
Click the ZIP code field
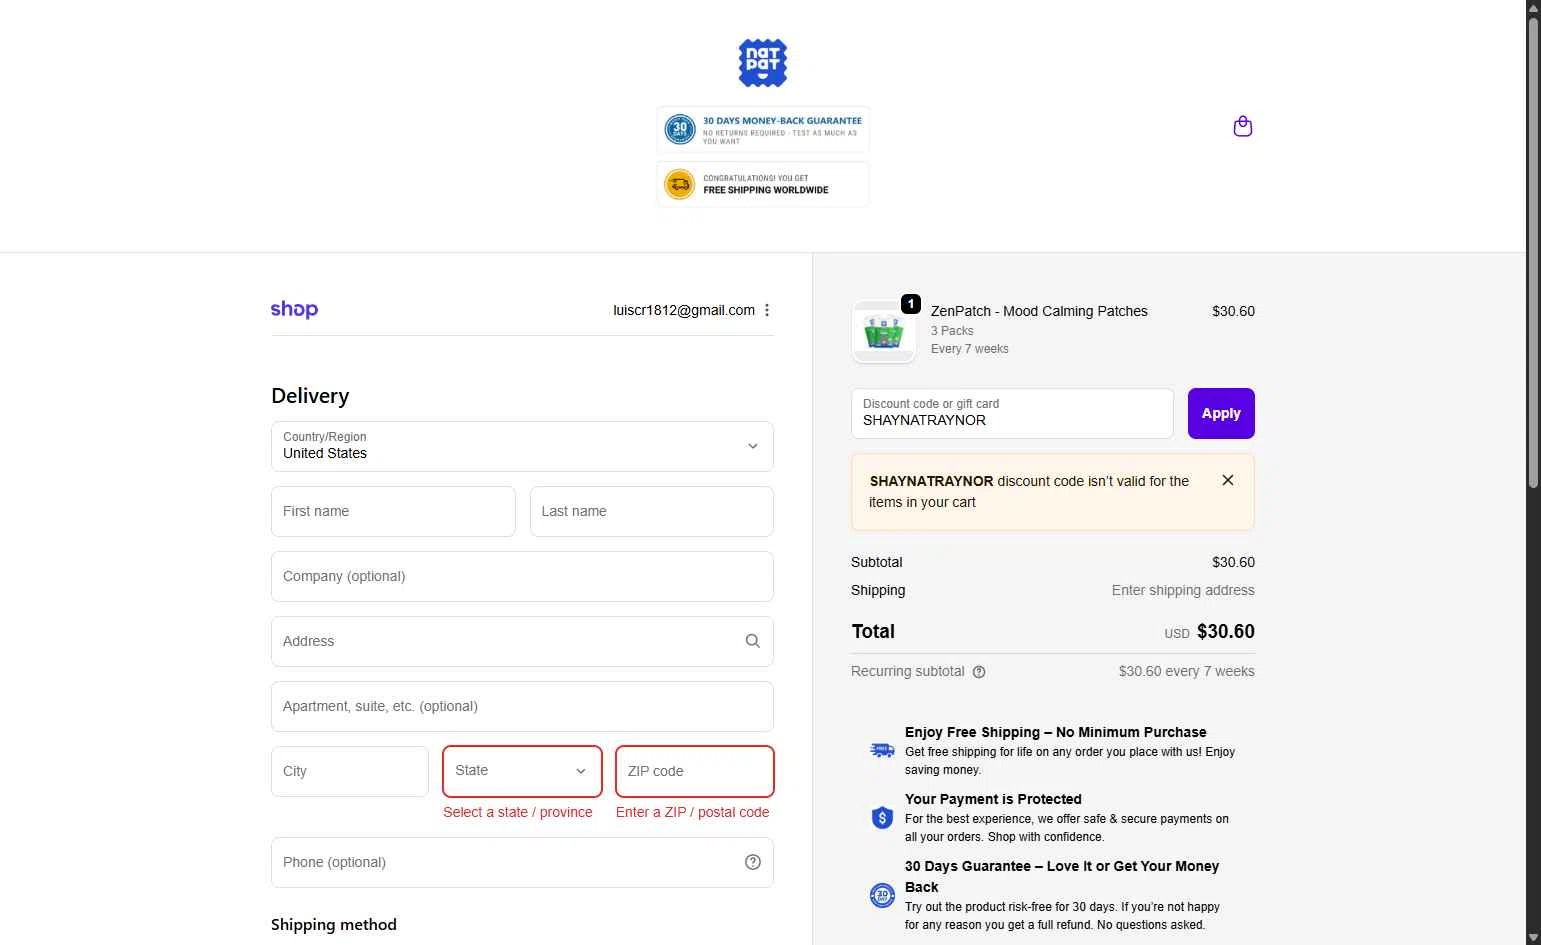pyautogui.click(x=695, y=771)
